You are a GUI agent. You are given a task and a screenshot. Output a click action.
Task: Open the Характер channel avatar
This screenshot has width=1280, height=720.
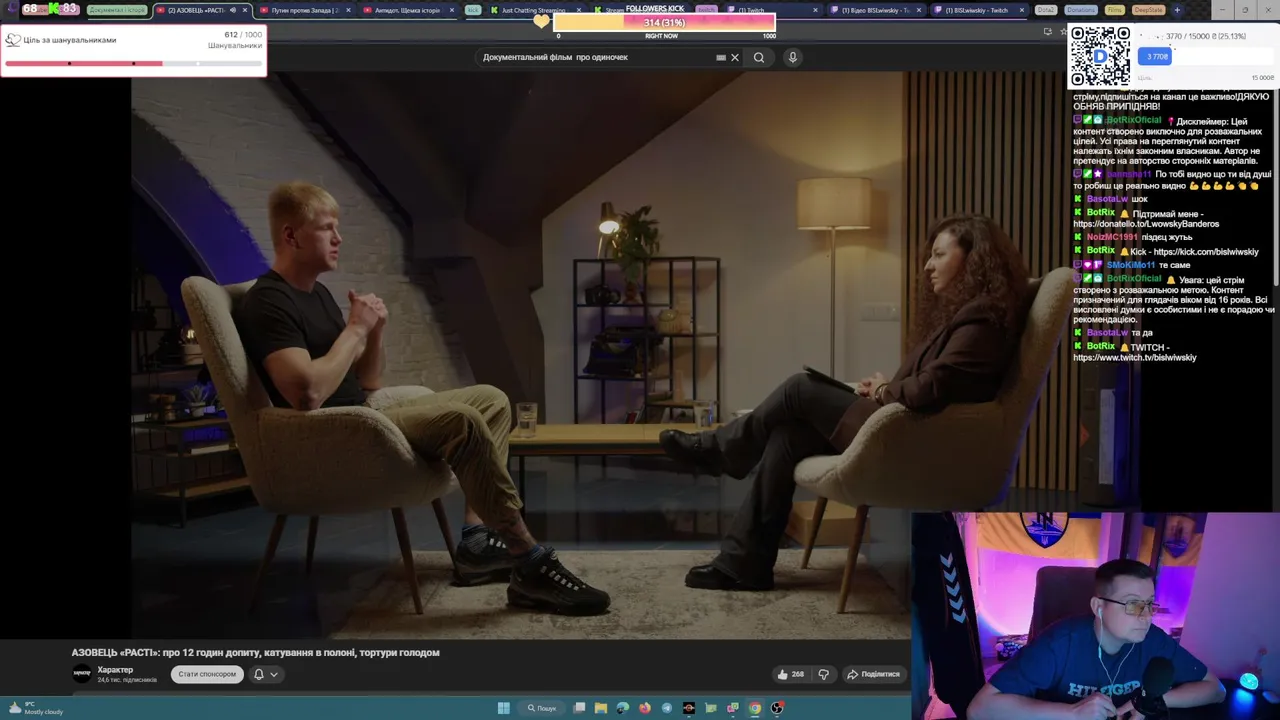82,674
